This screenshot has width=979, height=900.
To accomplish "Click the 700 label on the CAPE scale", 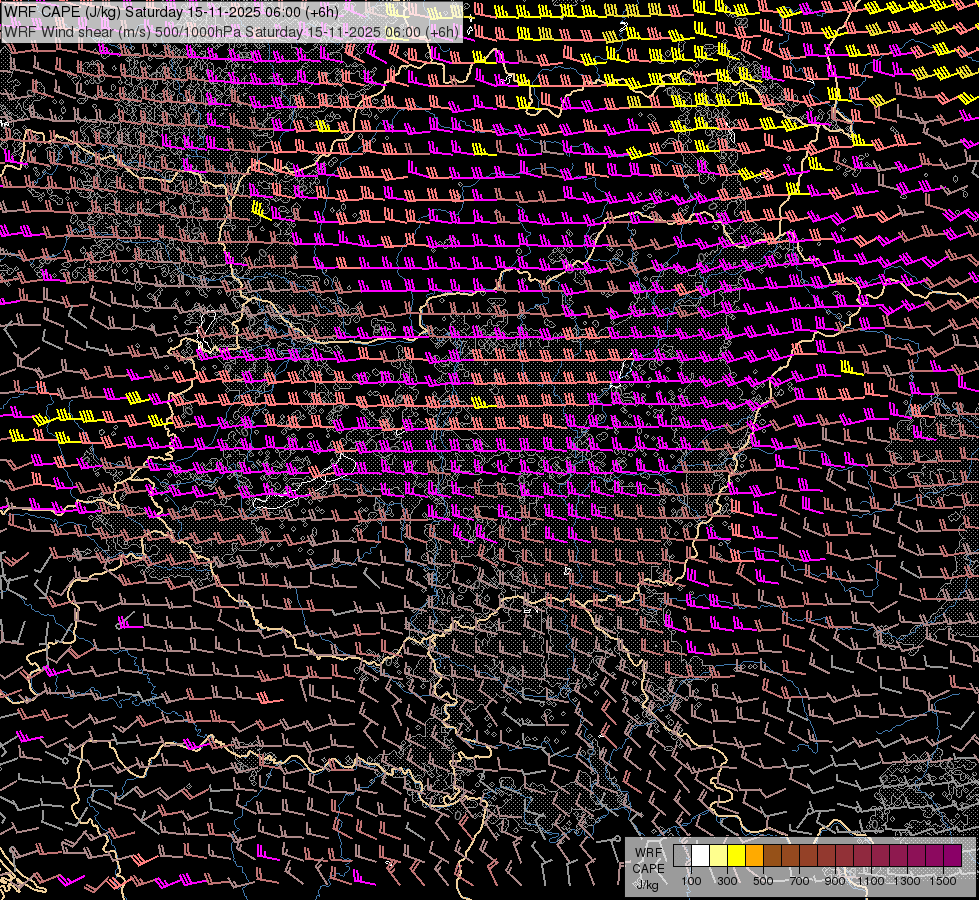I will [x=799, y=881].
